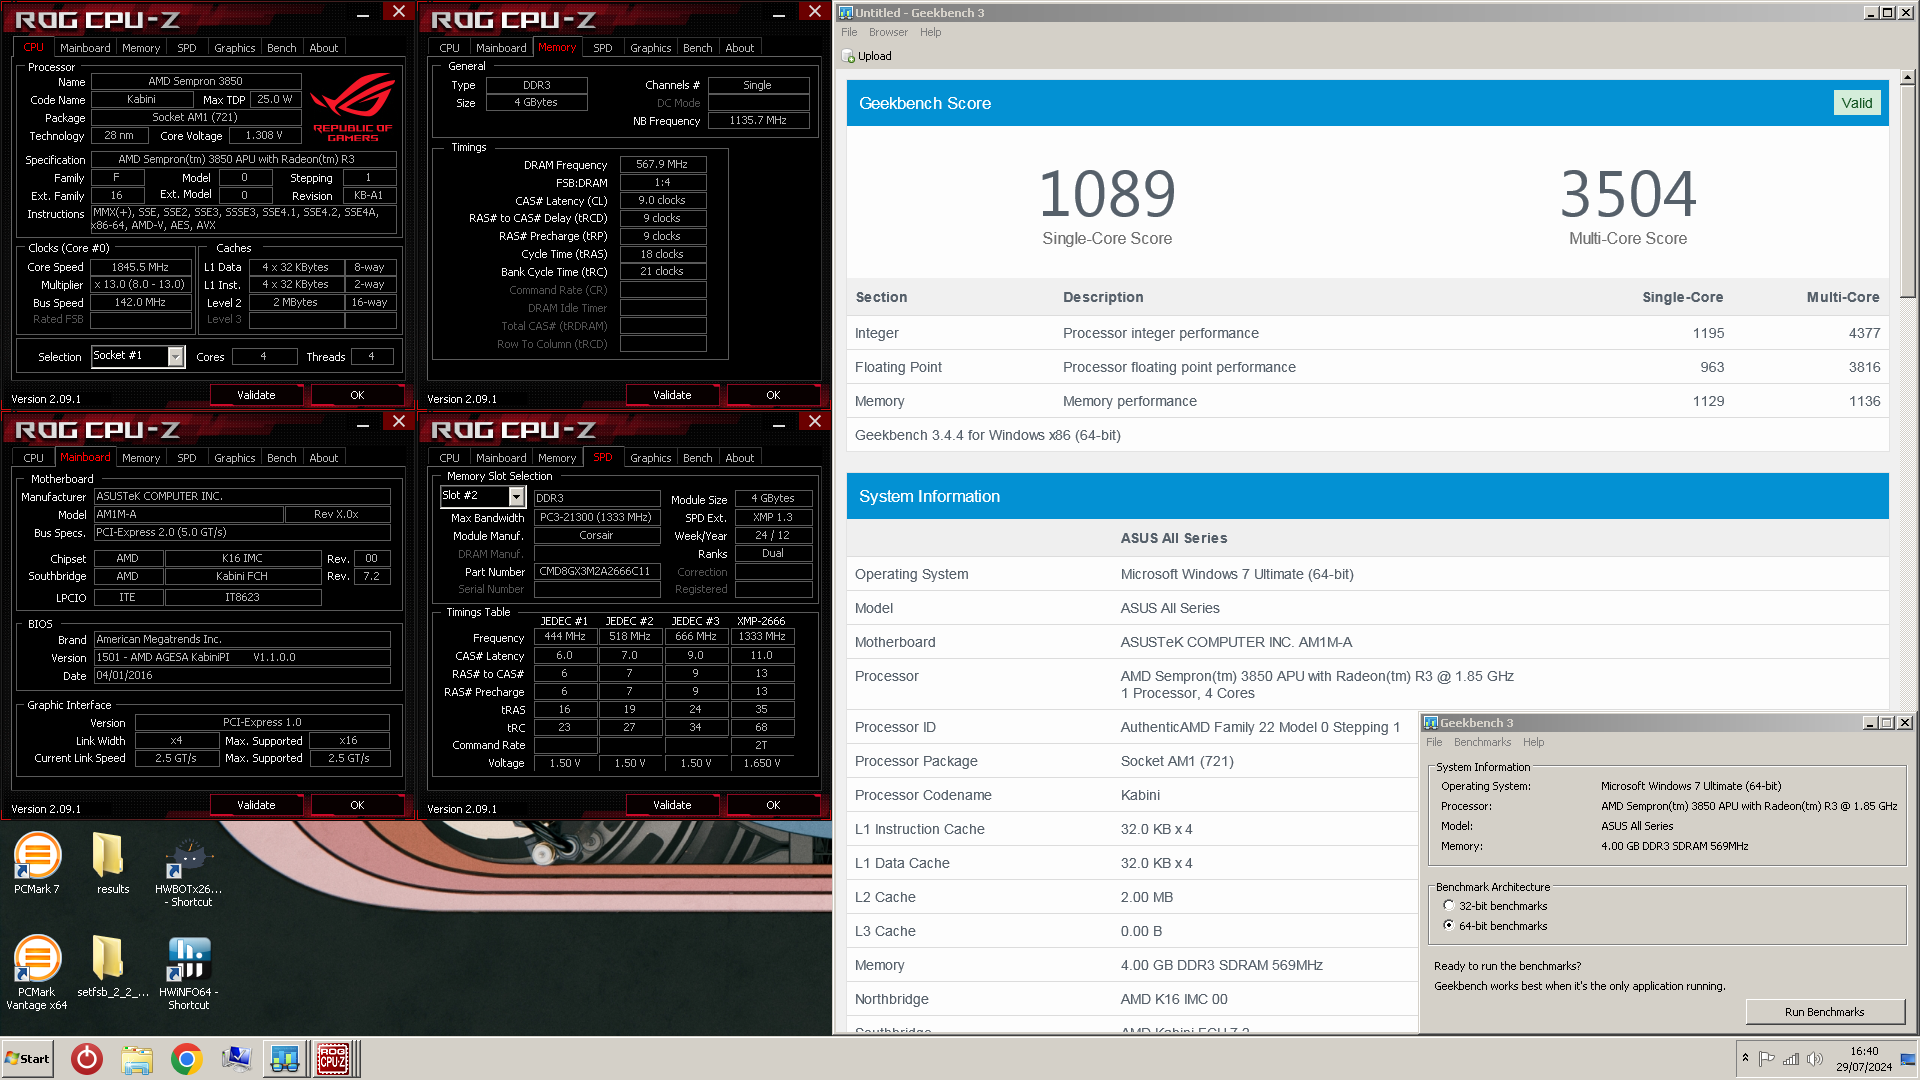
Task: Click File menu in small Geekbench 3 window
Action: coord(1434,742)
